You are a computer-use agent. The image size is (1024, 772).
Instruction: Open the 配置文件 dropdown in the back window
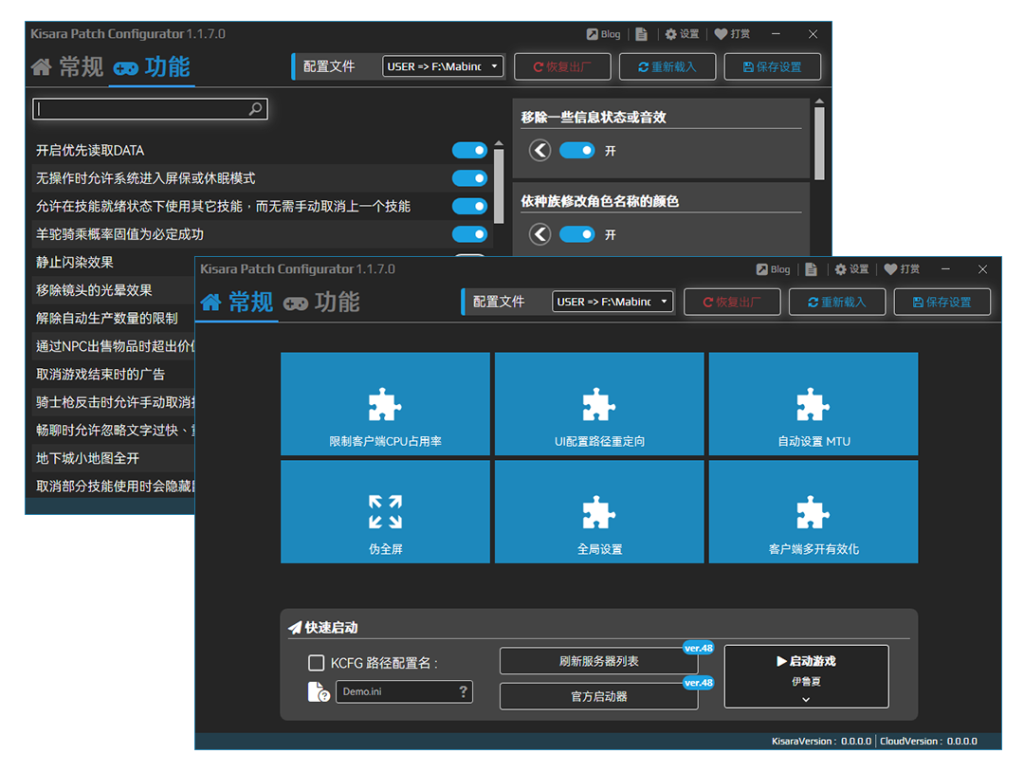click(x=443, y=66)
